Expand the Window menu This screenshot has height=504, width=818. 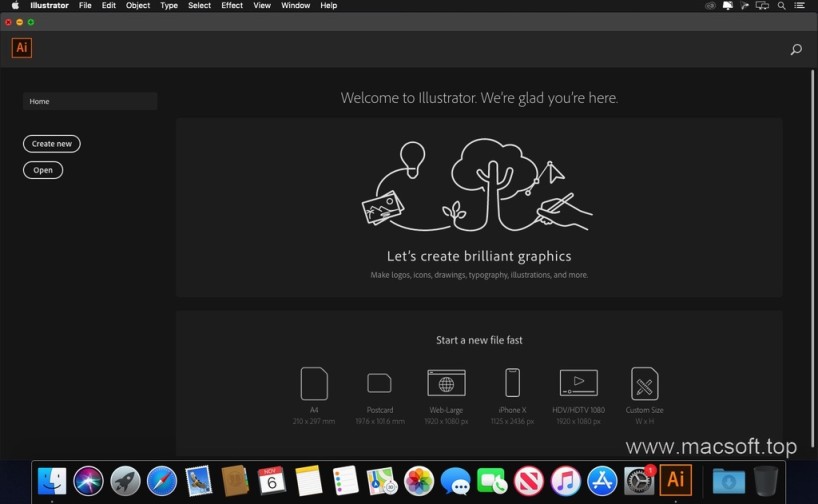(x=295, y=6)
